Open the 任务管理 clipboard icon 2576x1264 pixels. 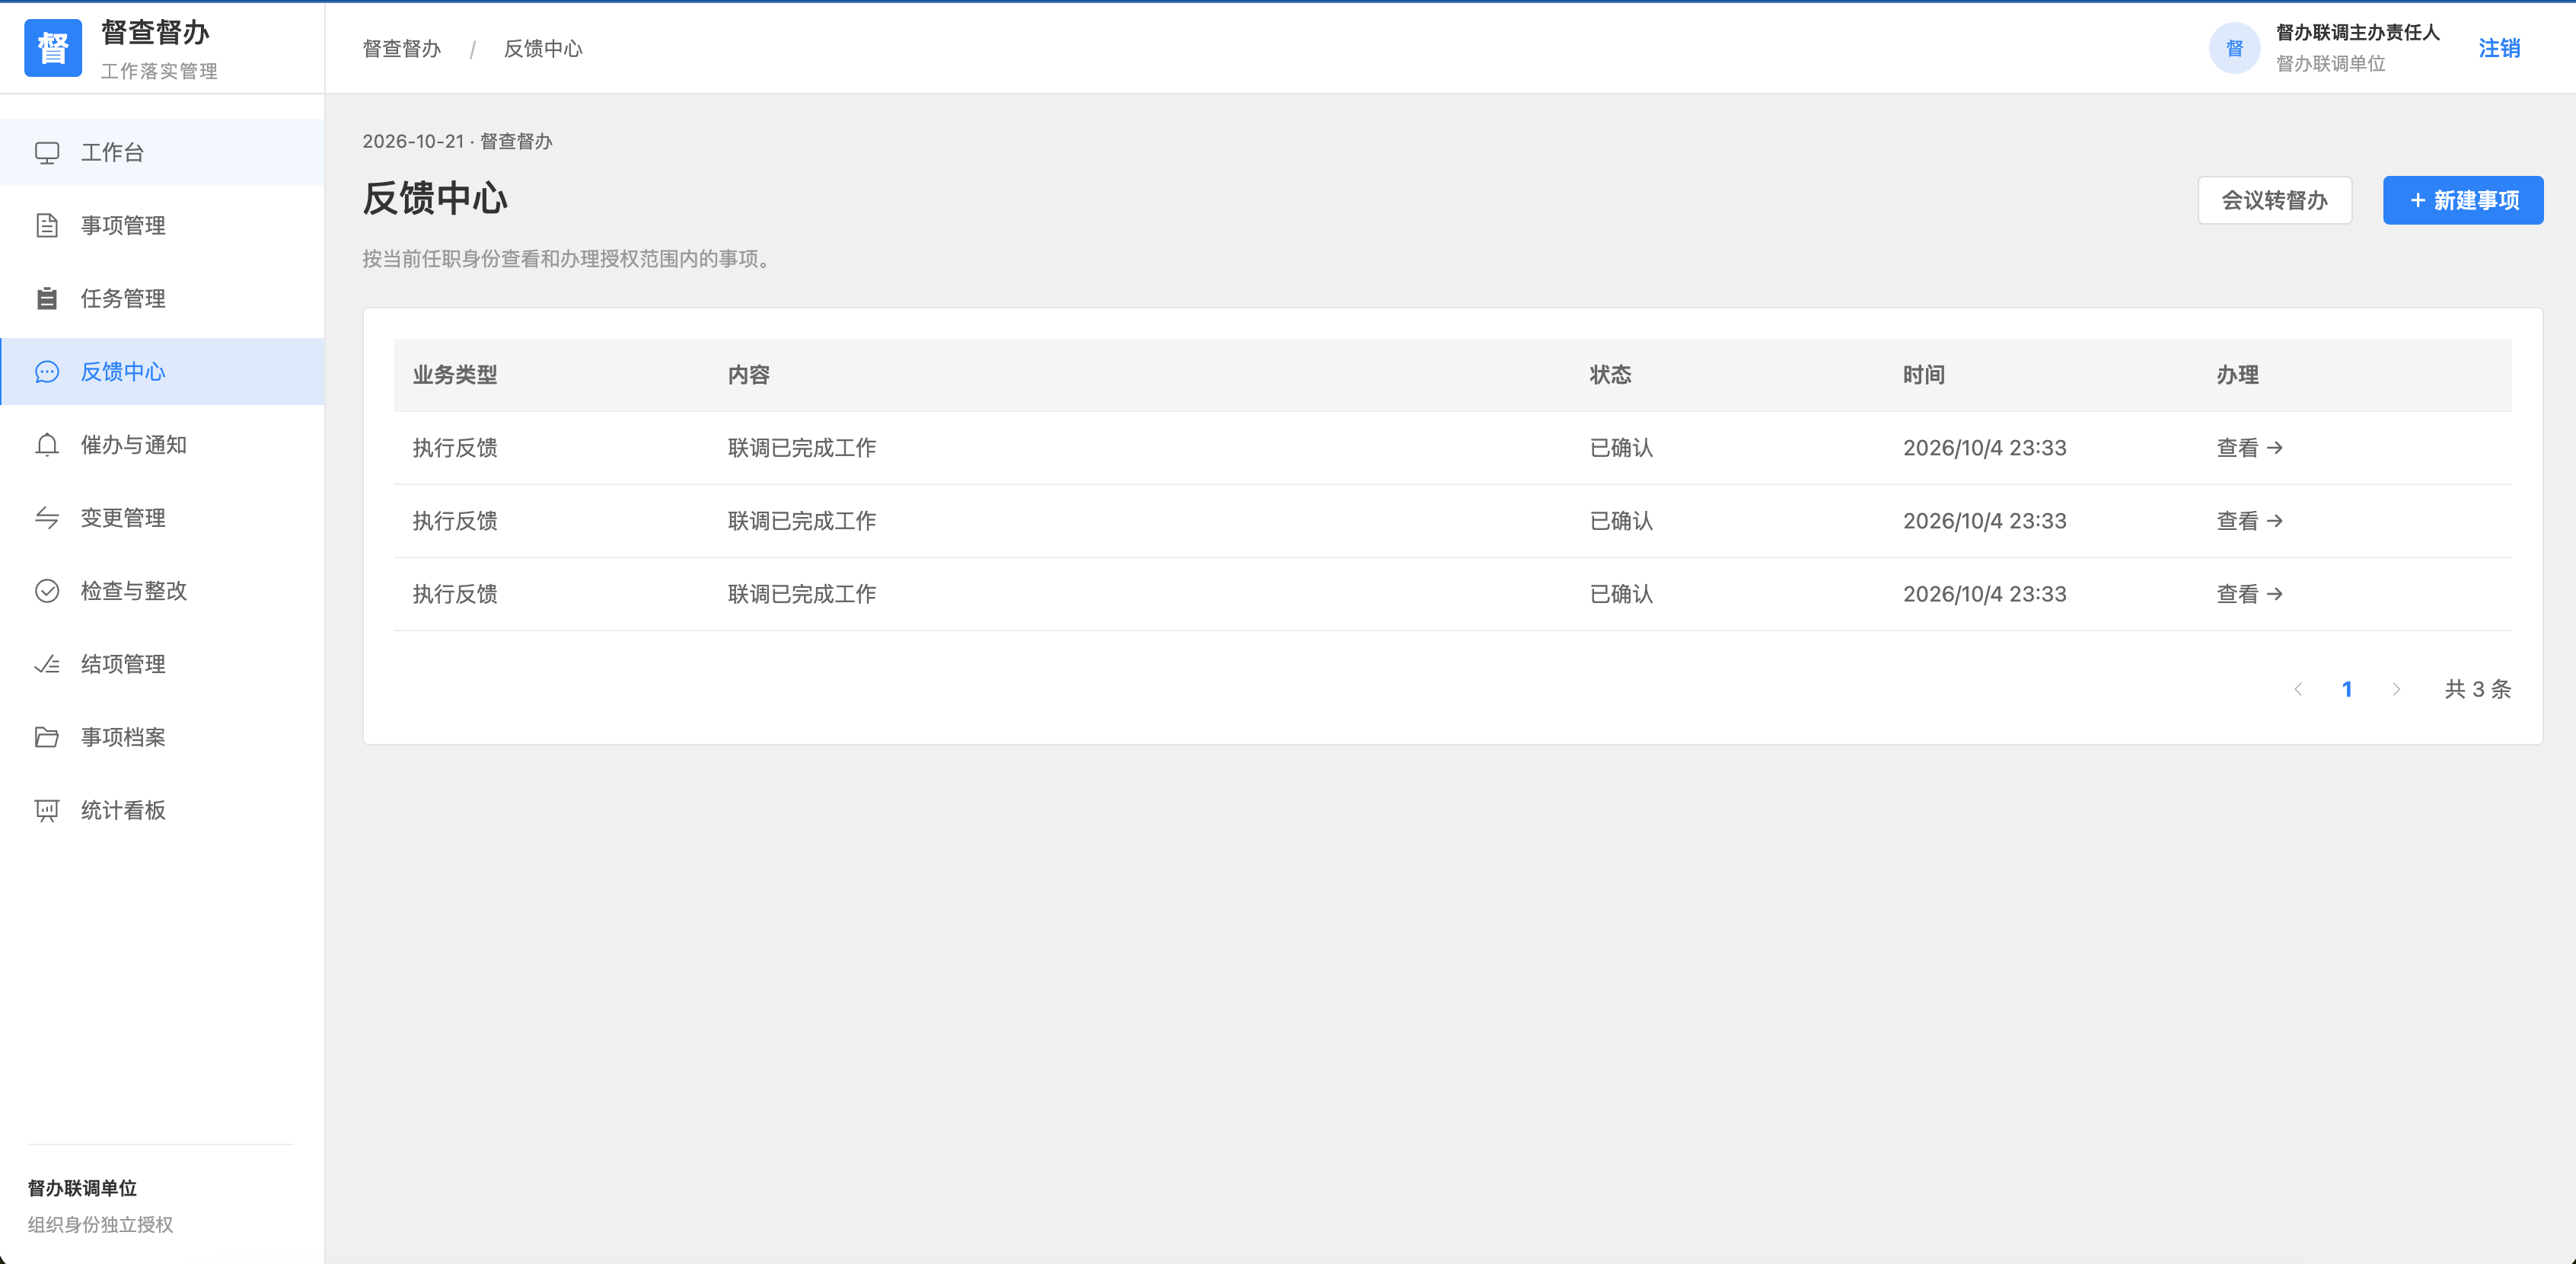(x=47, y=299)
